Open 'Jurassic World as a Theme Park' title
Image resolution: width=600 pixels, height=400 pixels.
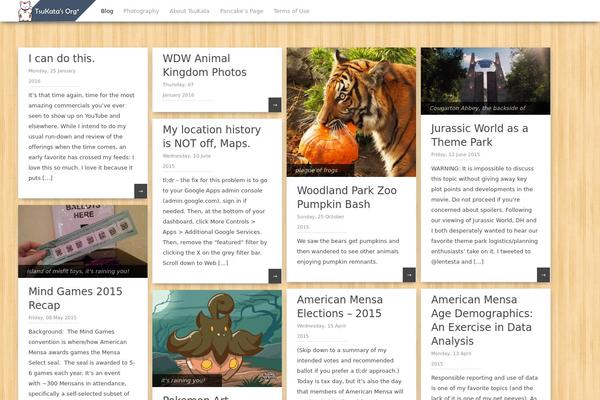coord(479,135)
